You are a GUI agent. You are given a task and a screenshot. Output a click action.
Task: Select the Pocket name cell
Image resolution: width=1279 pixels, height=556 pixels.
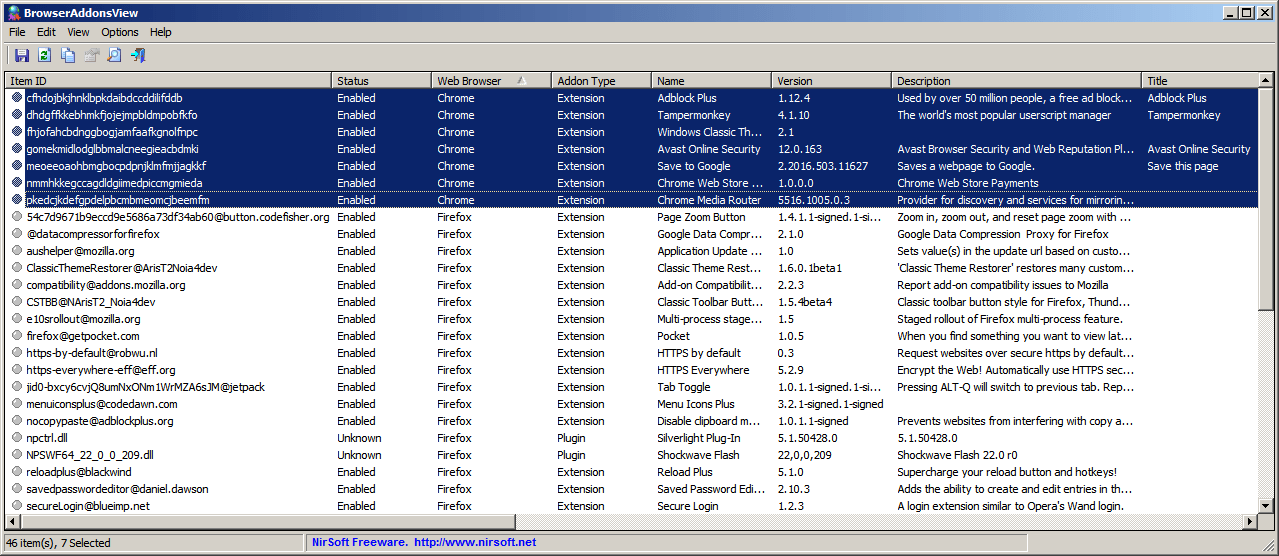point(673,336)
